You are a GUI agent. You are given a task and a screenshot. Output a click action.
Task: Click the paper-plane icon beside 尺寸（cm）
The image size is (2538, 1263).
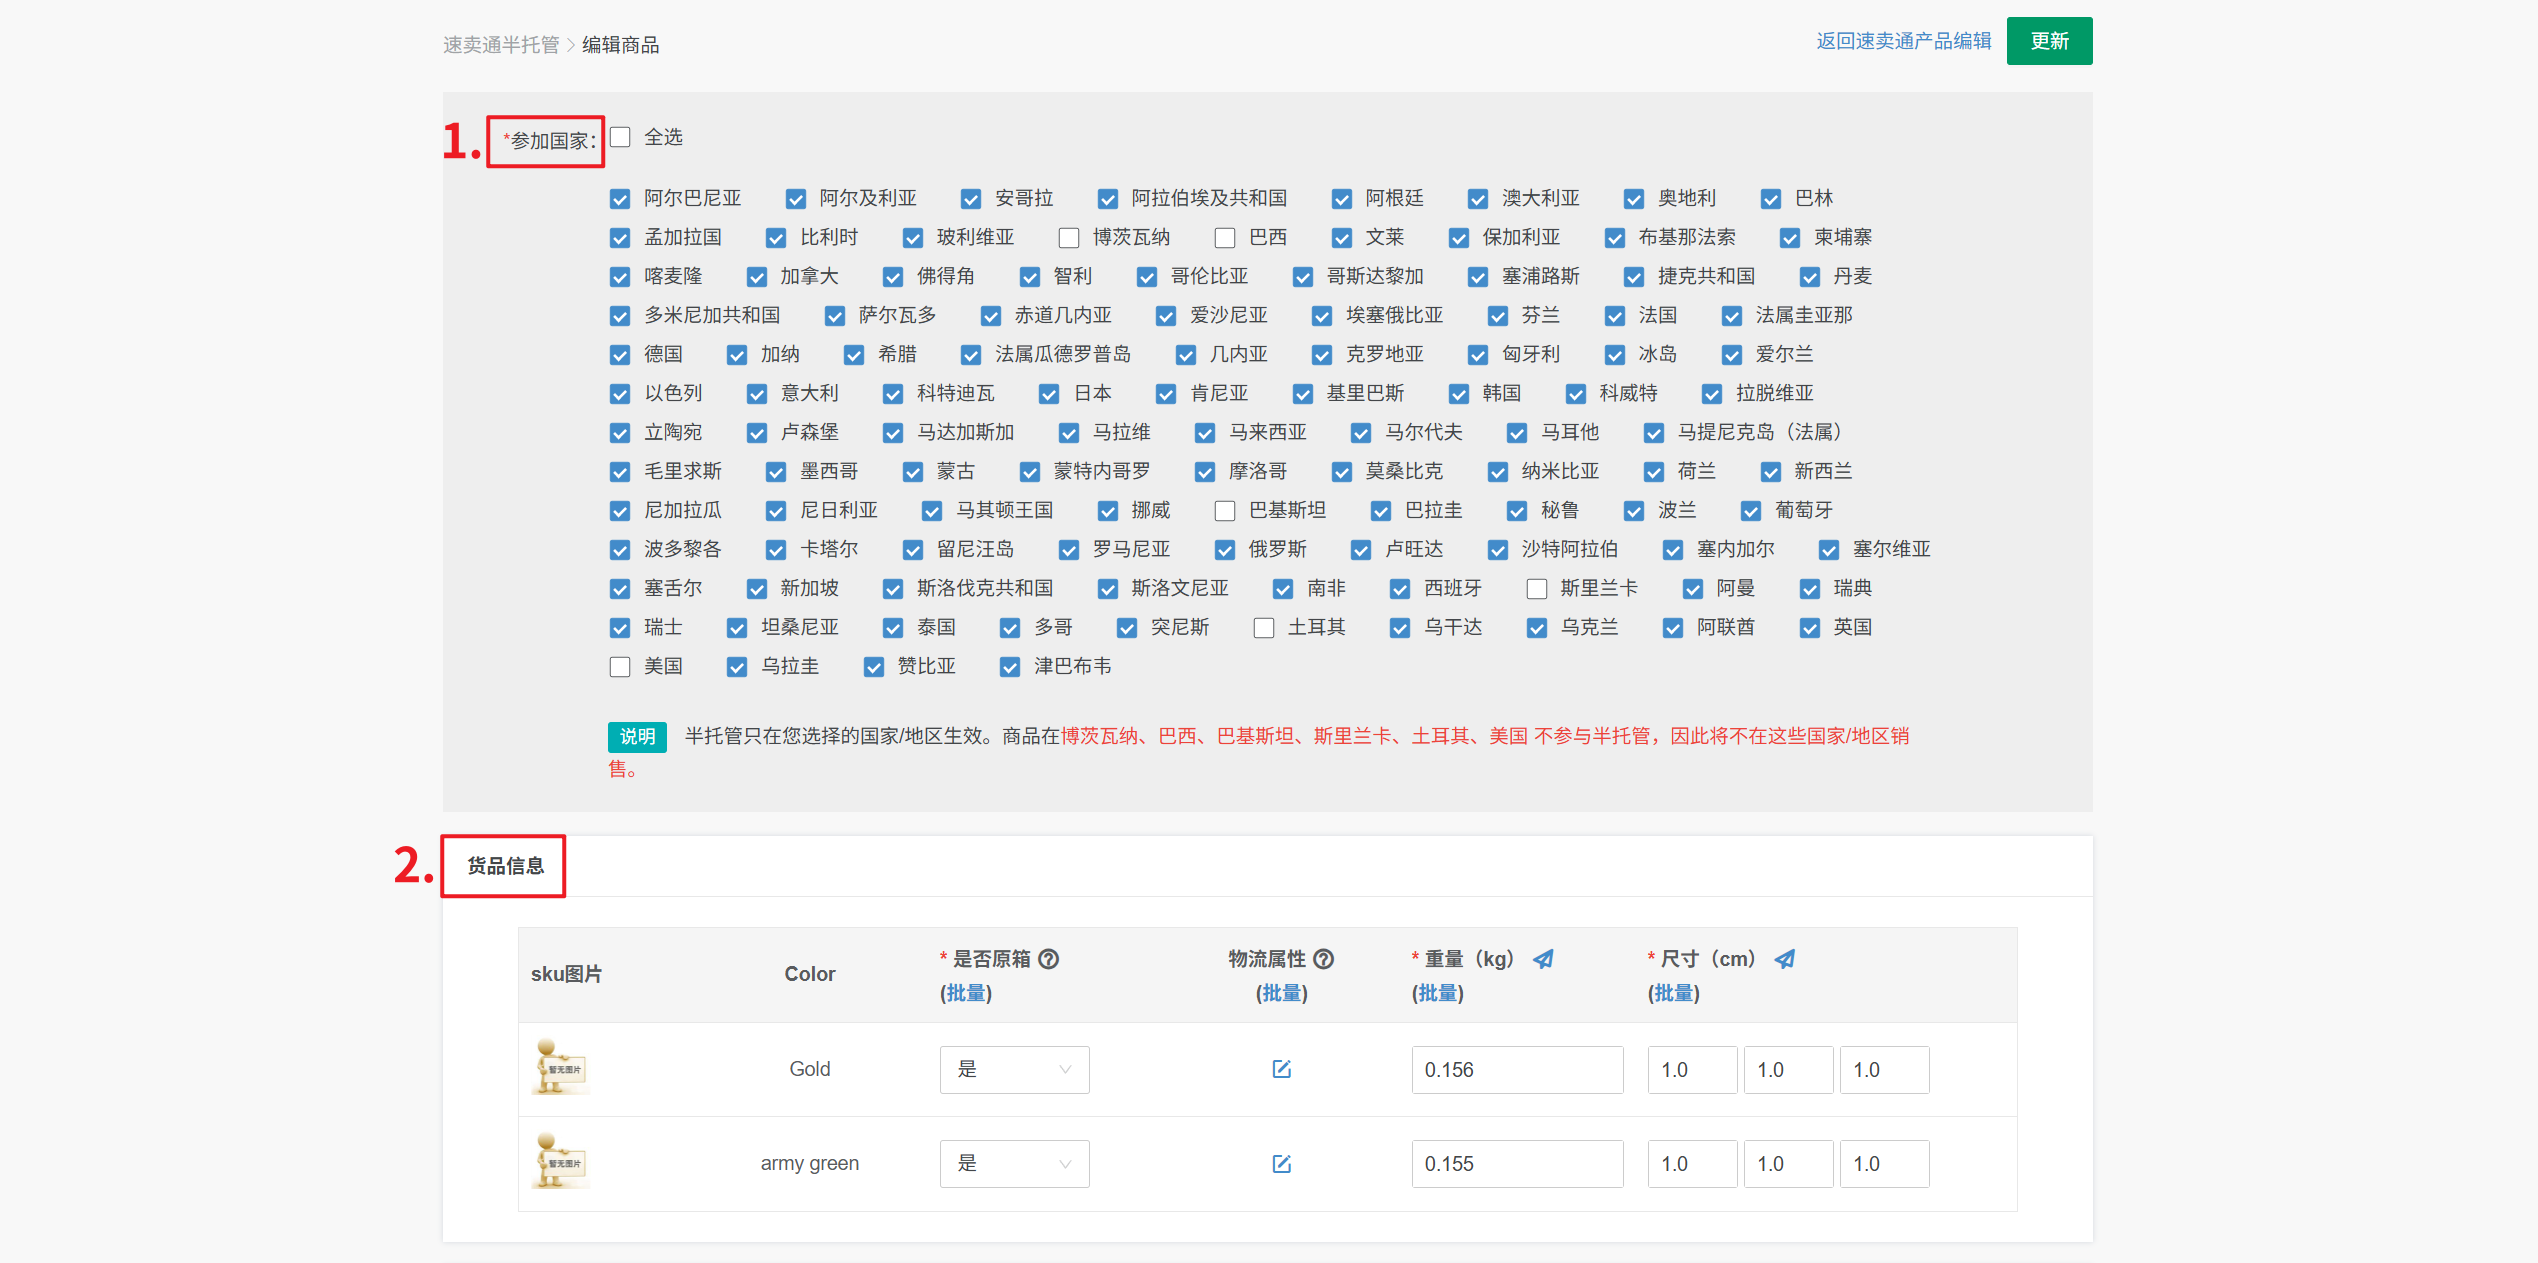pos(1784,959)
